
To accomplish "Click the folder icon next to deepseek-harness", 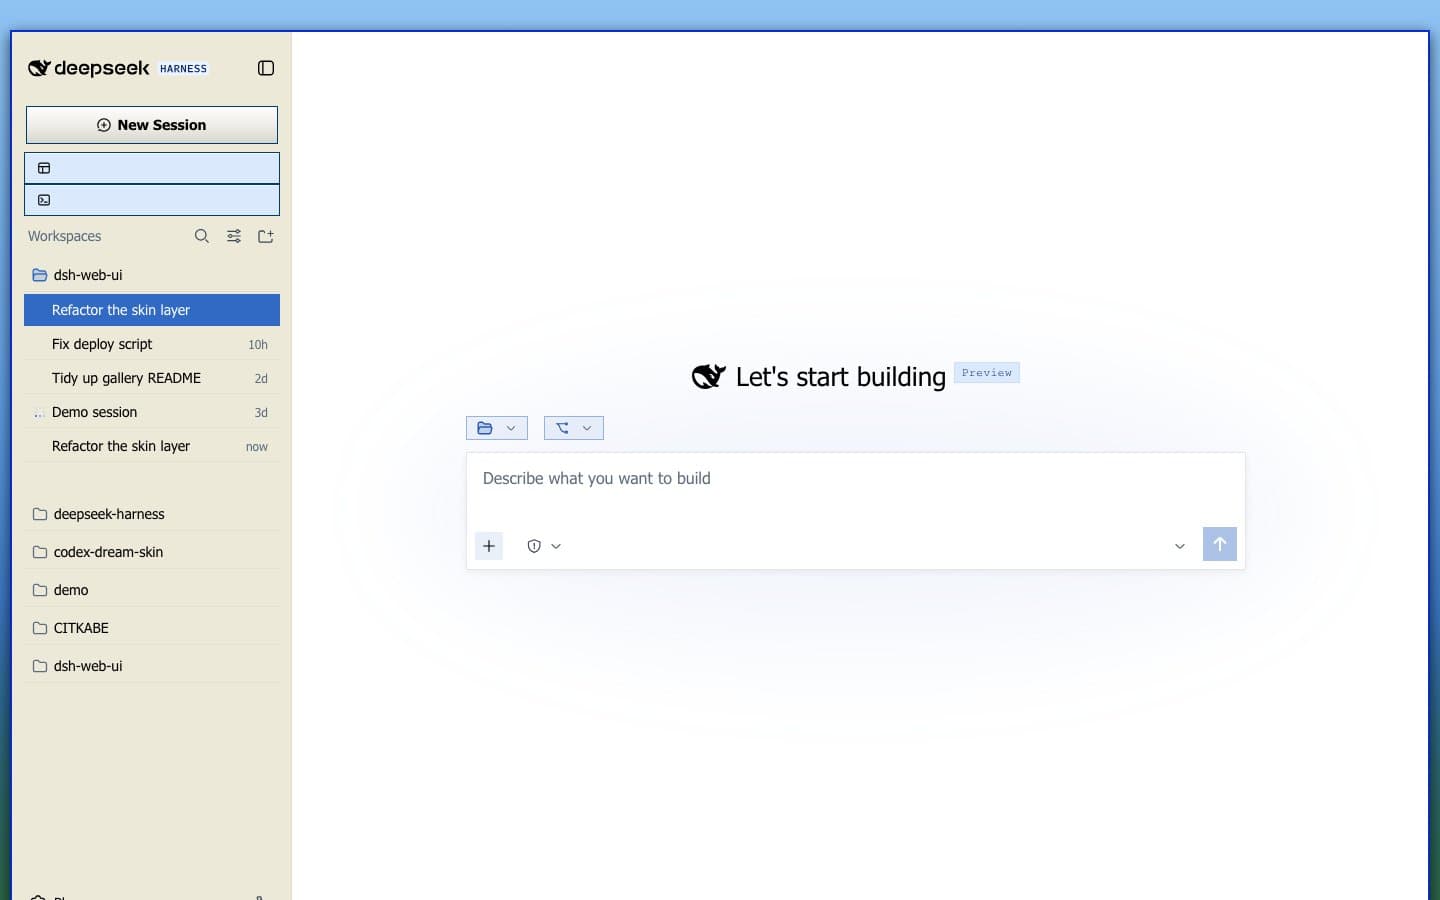I will tap(40, 514).
